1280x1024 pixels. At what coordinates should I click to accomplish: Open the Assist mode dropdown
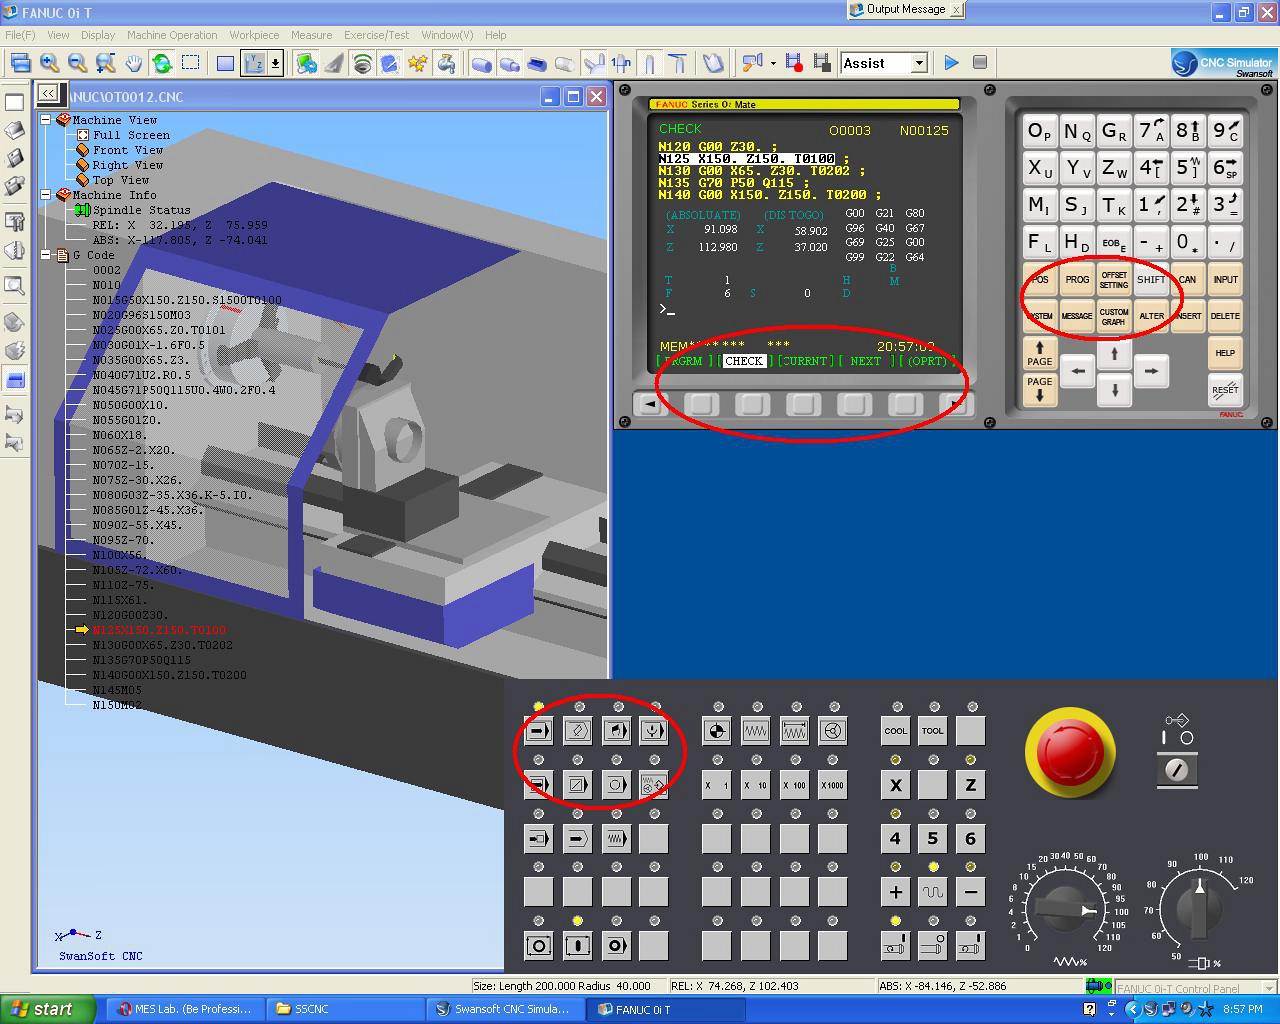[918, 62]
